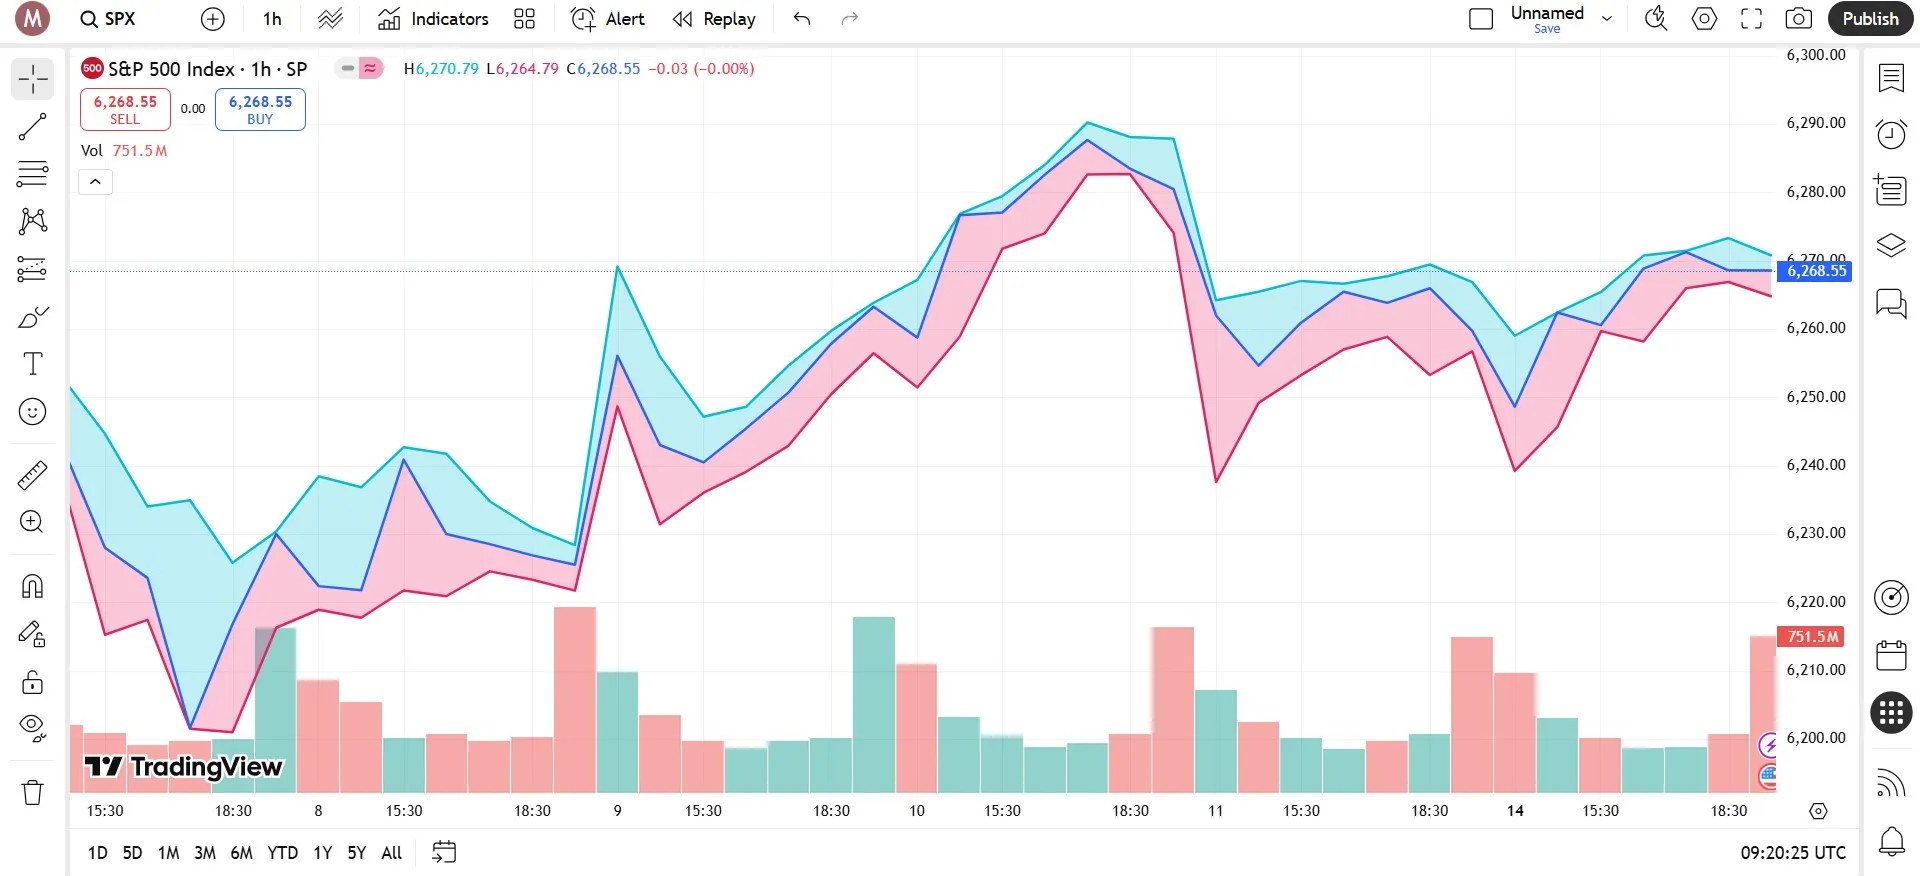Switch to the 1M time range

tap(168, 853)
